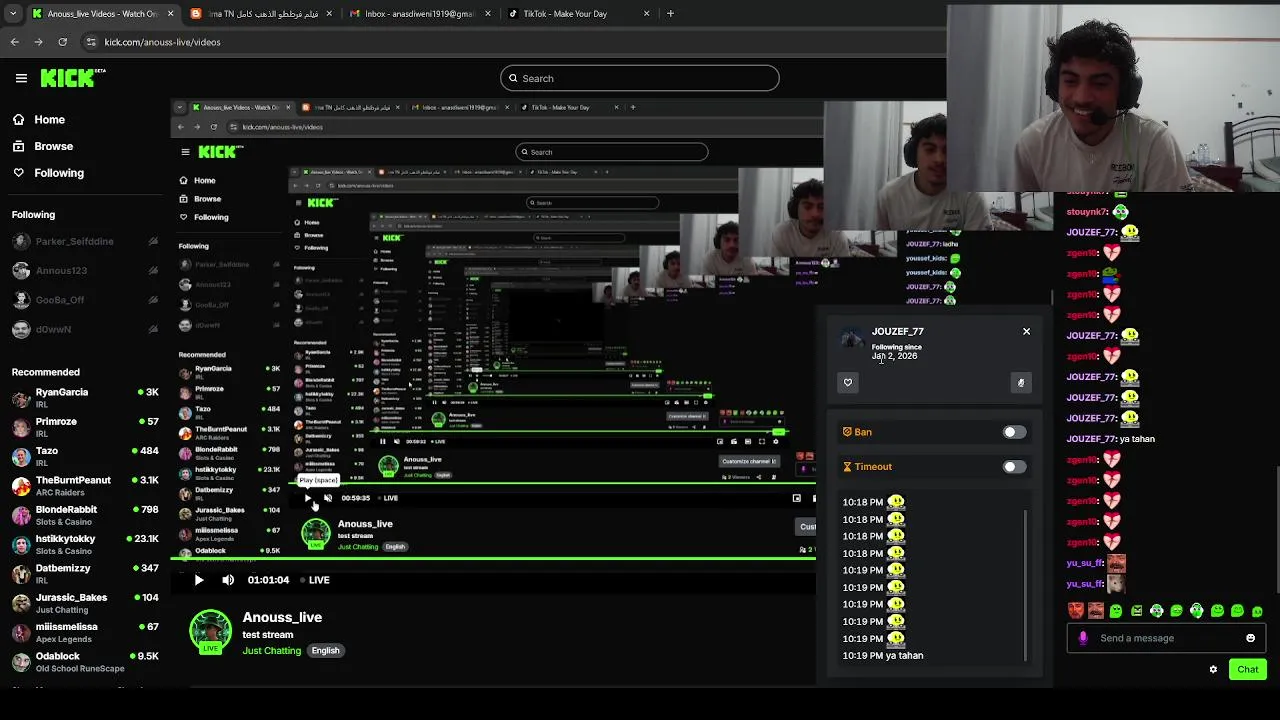
Task: Click the green KICK logo
Action: coord(73,78)
